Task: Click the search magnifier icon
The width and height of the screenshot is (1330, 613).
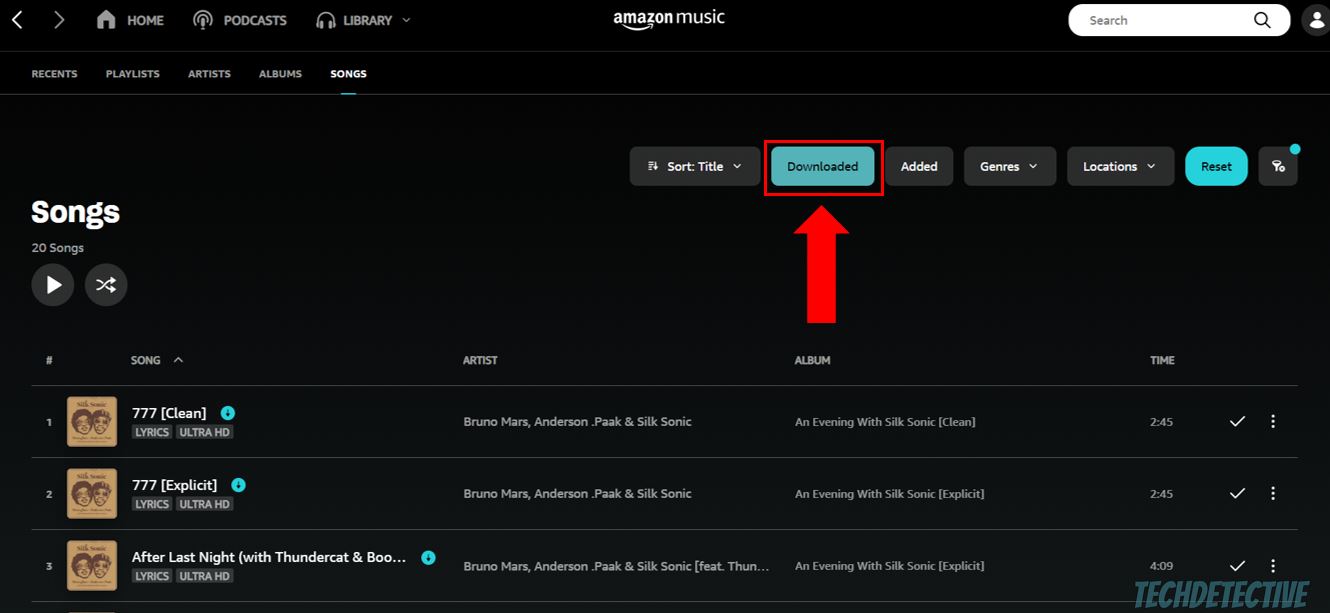Action: [x=1261, y=19]
